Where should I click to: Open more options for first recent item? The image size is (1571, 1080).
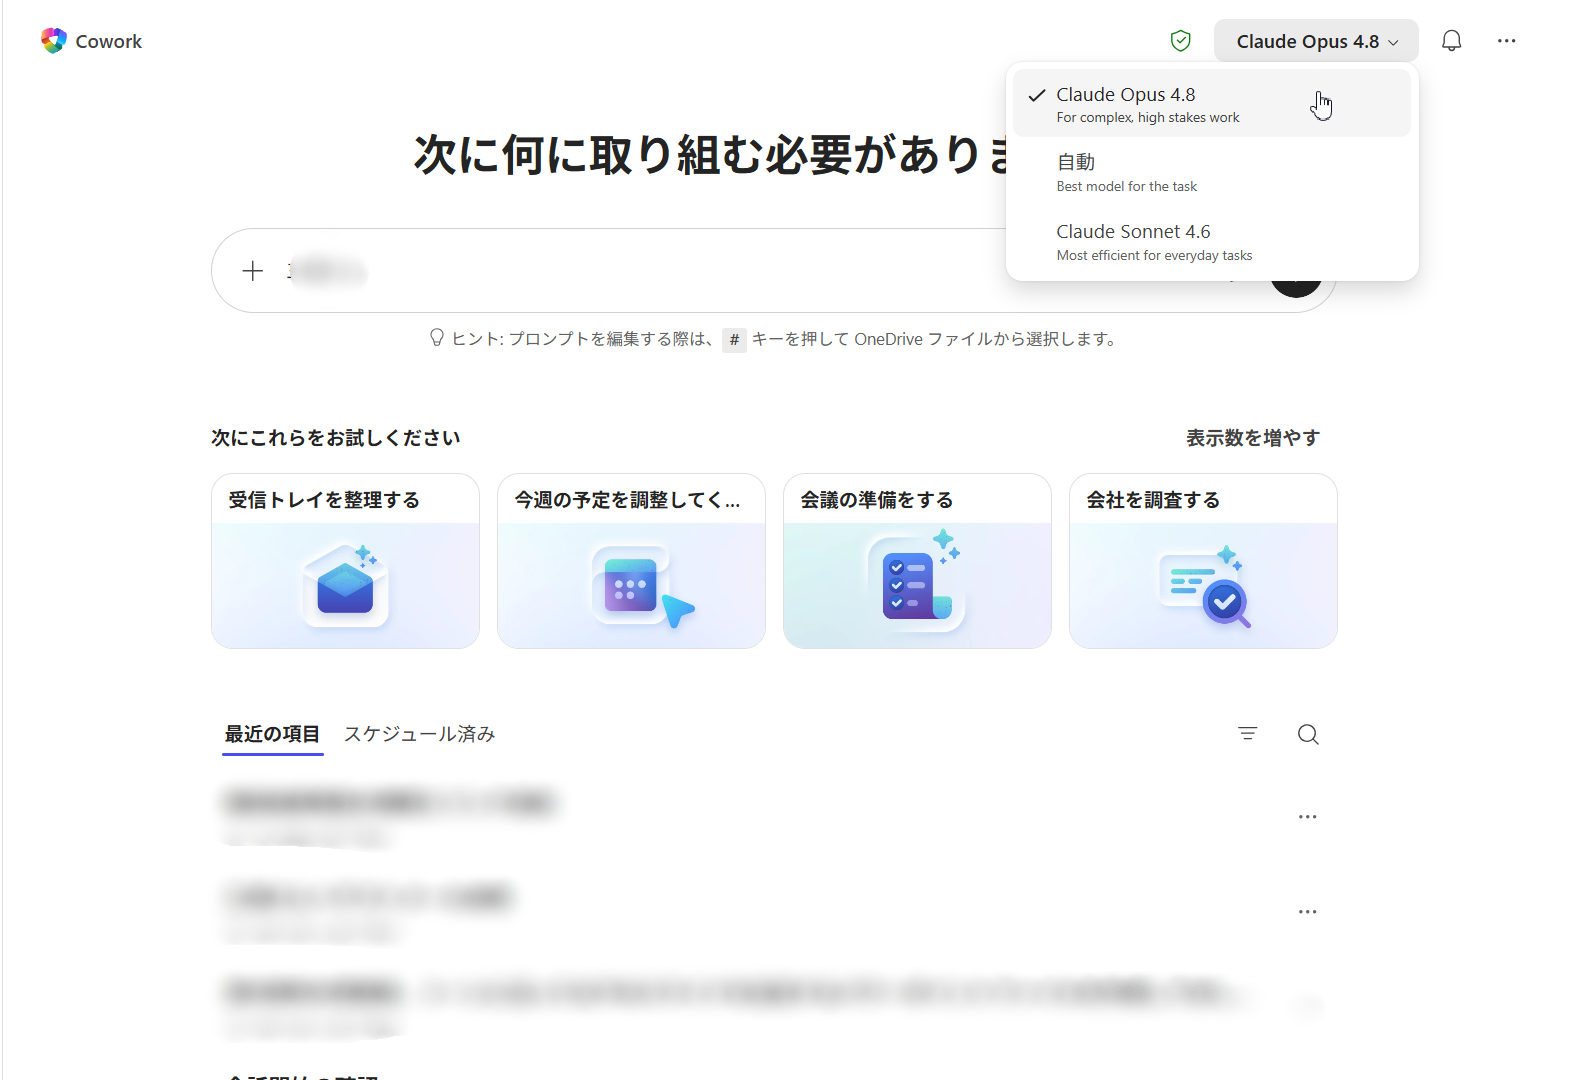[x=1308, y=817]
